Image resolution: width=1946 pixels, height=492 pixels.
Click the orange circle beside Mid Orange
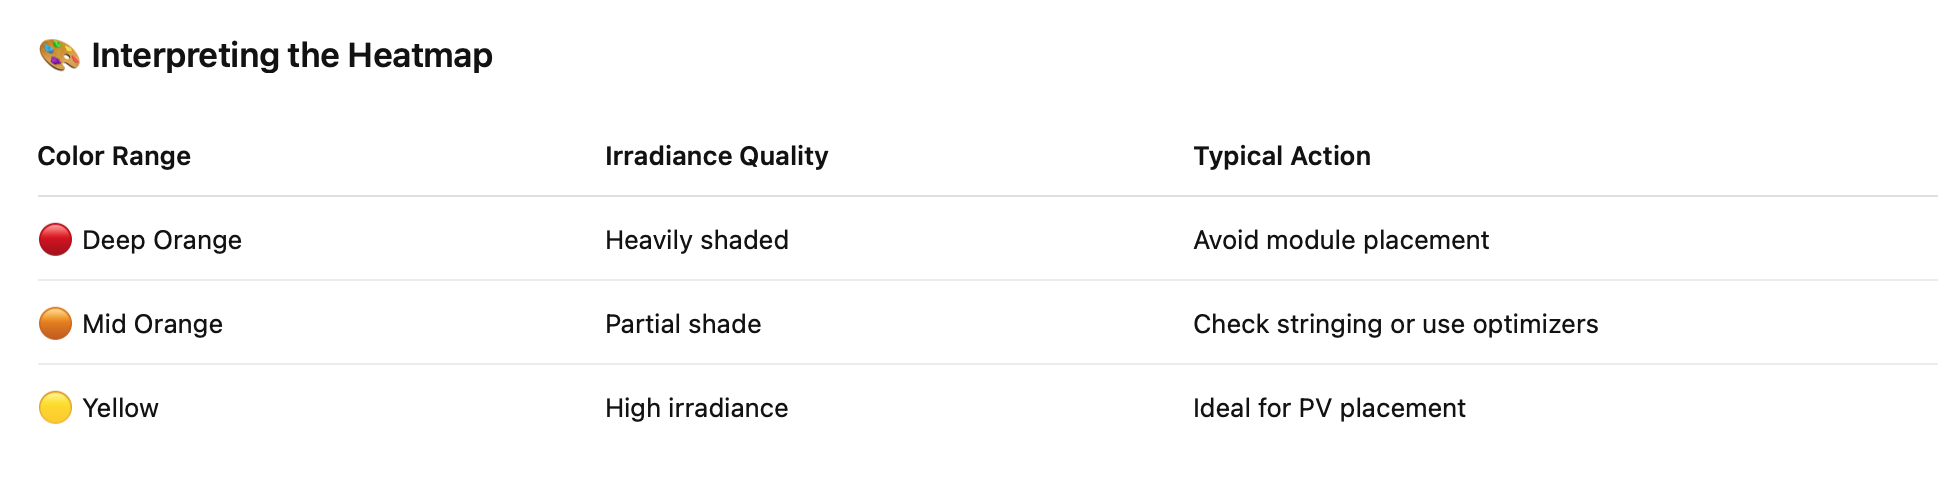point(55,324)
